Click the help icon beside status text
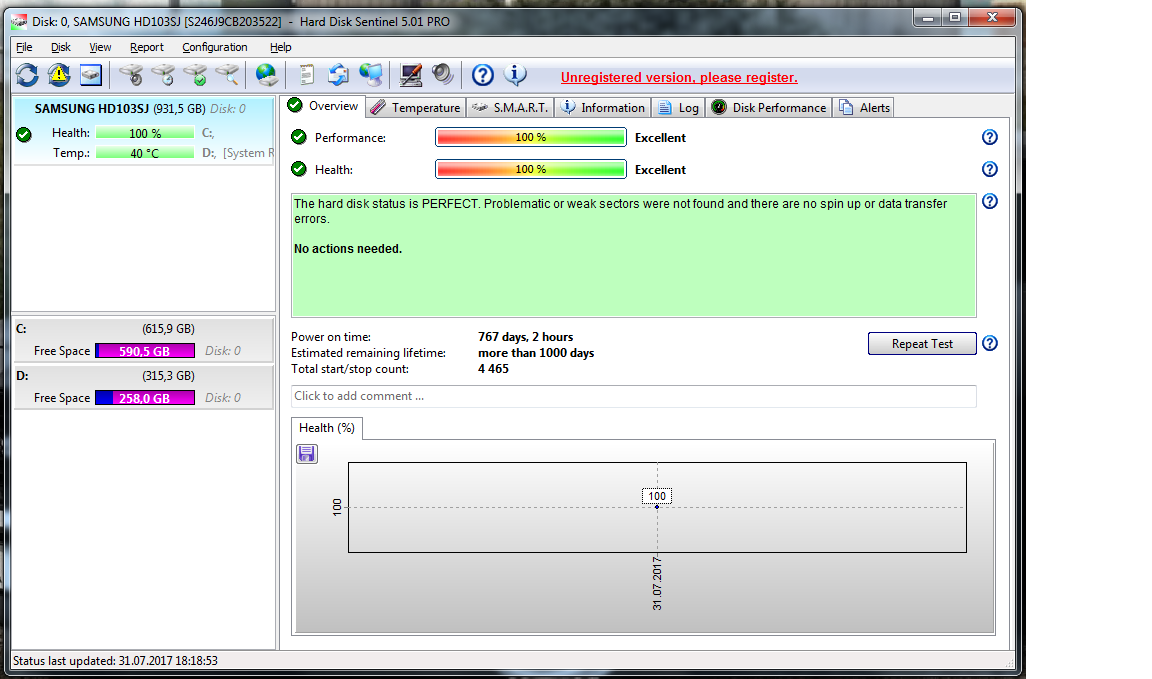The image size is (1152, 679). (990, 201)
